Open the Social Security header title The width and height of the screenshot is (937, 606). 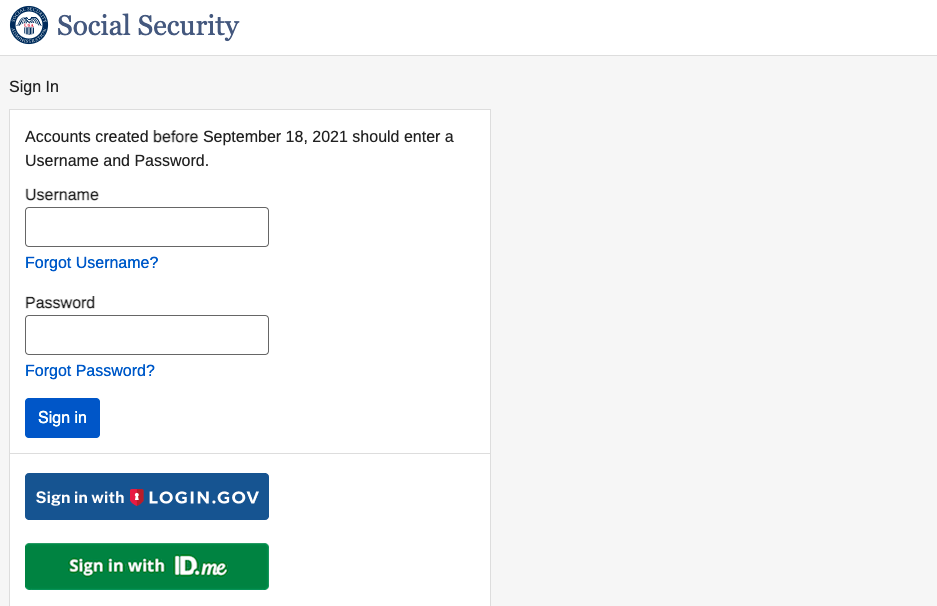click(148, 26)
